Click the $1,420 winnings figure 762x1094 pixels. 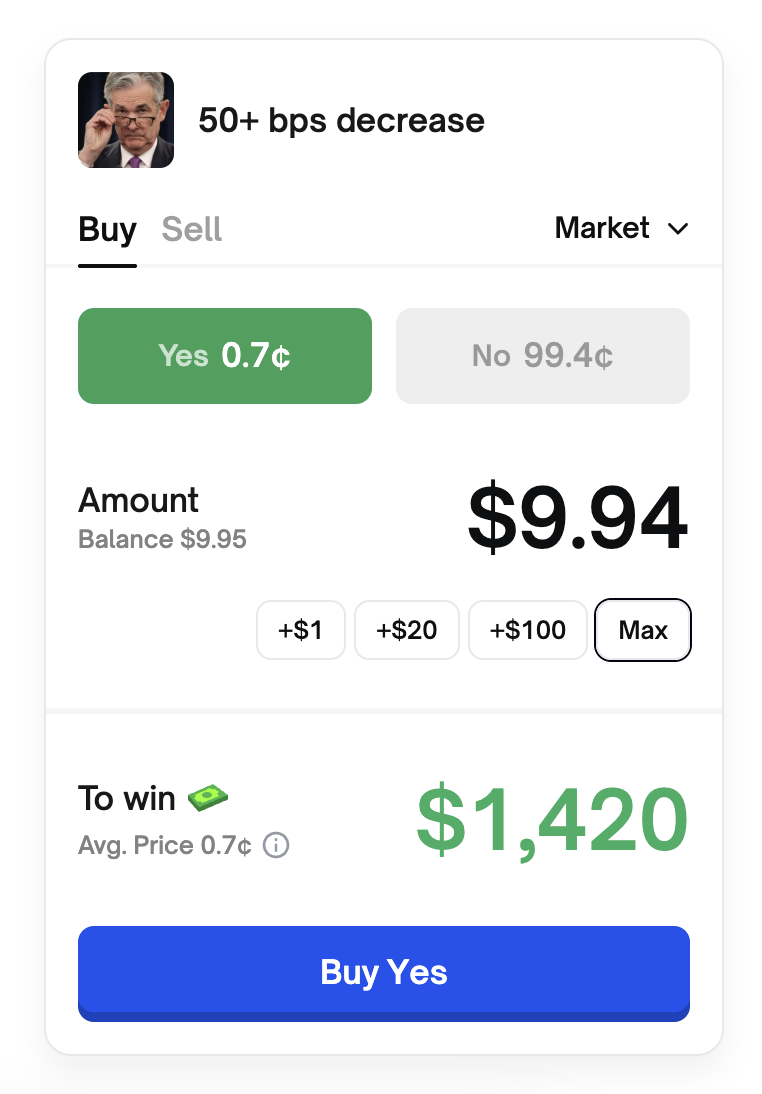[x=552, y=820]
